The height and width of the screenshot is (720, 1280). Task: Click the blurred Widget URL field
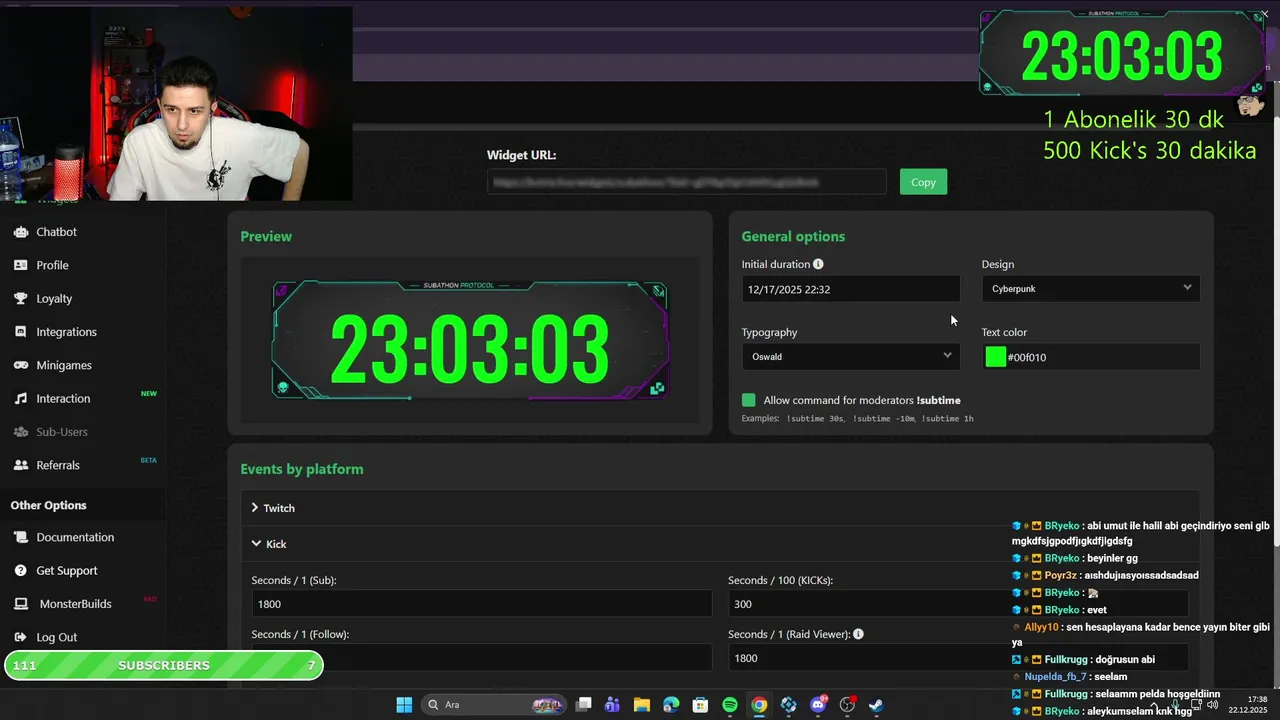point(687,182)
